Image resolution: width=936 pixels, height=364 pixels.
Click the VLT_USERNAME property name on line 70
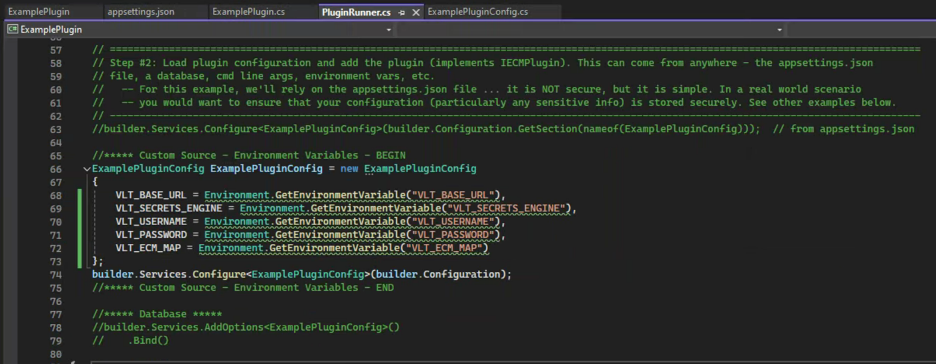pos(151,221)
